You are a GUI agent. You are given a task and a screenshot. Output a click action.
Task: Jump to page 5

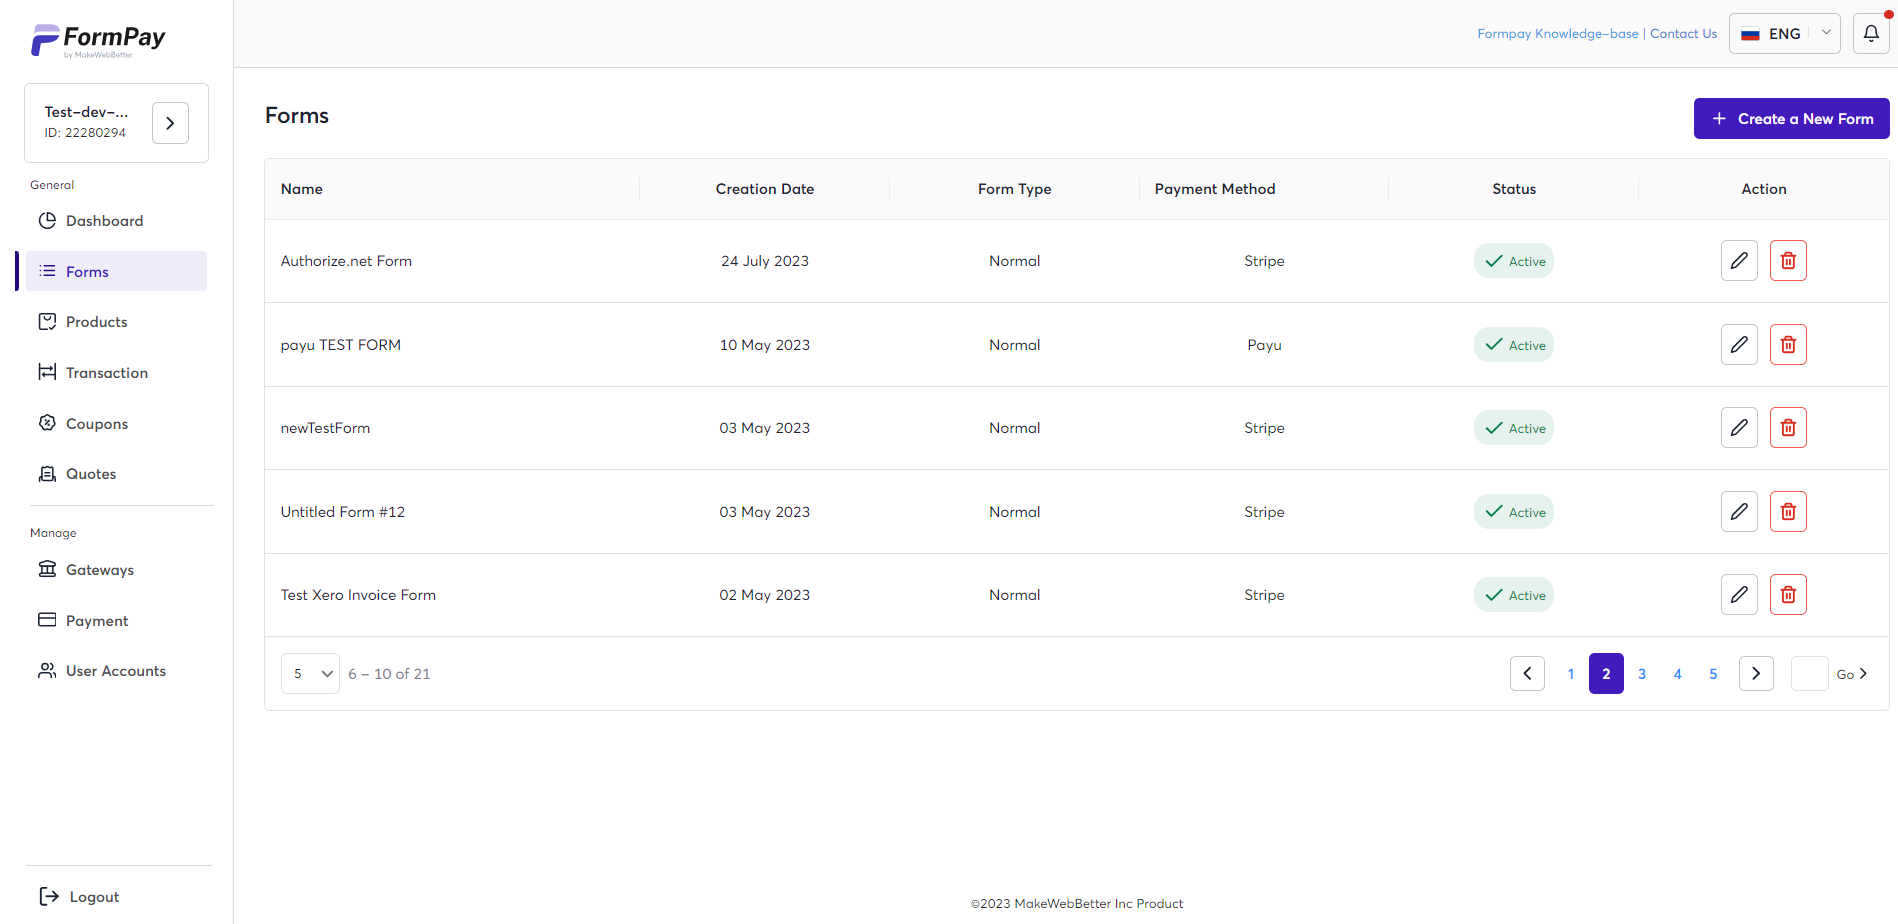coord(1713,674)
